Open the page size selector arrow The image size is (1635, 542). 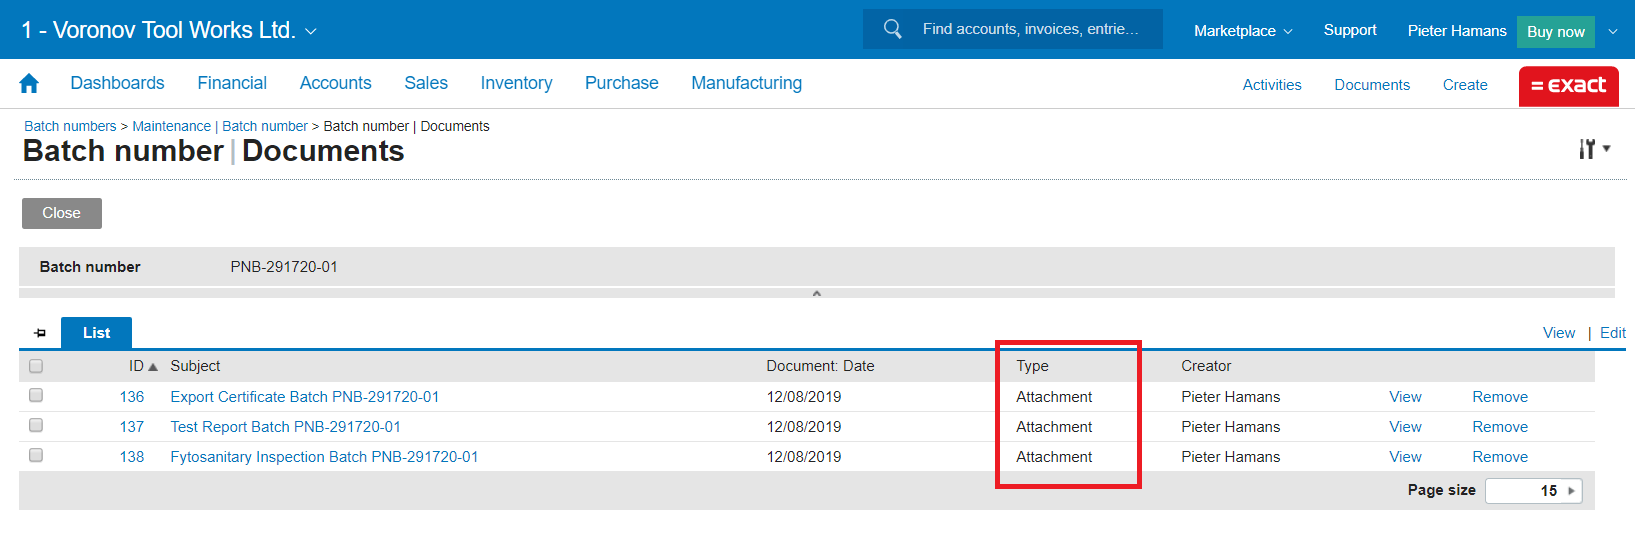point(1571,491)
